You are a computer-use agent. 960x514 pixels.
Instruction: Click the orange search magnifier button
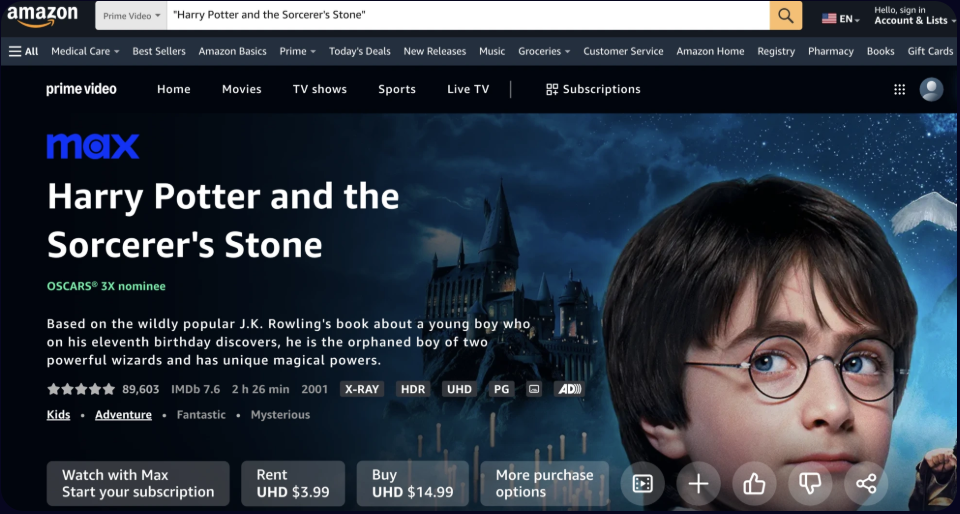[x=786, y=15]
